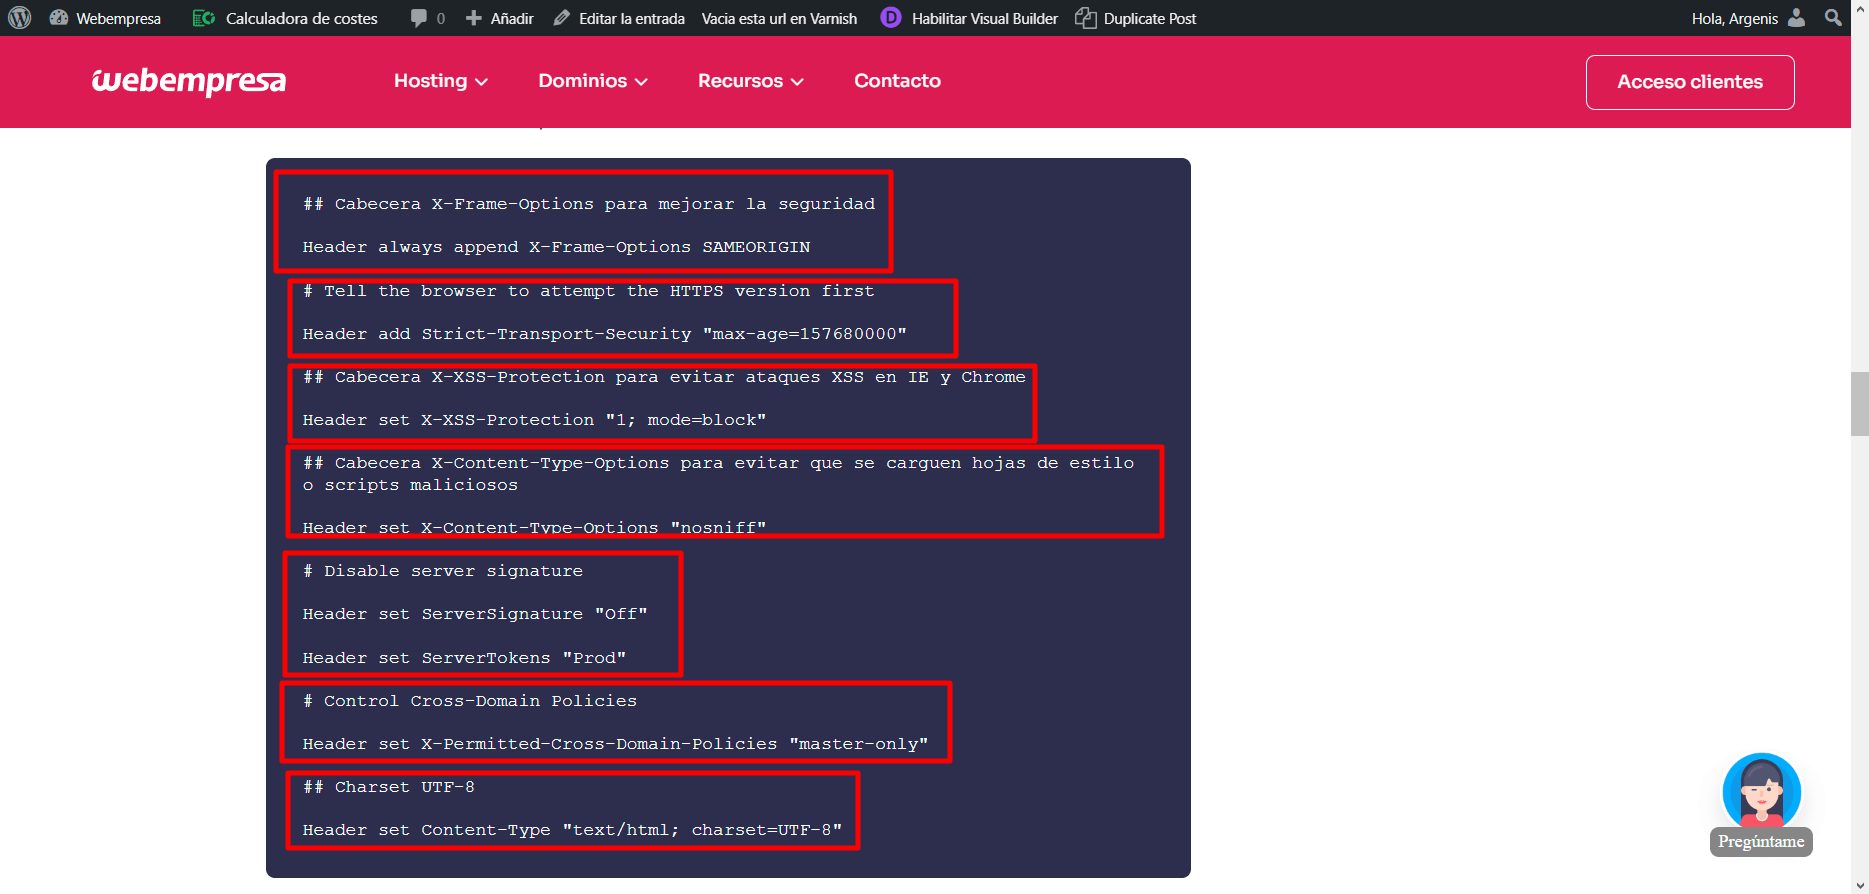Click the Cabecera X-Content-Type-Options comment line

pos(718,474)
